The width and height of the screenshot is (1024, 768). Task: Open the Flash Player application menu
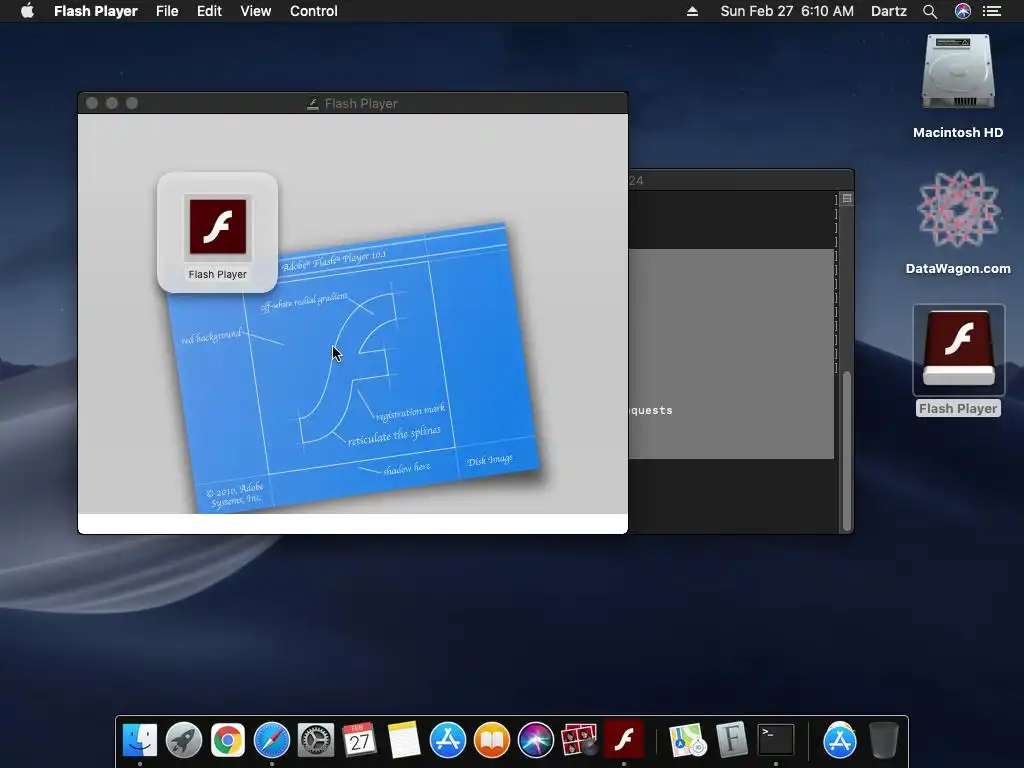[x=95, y=11]
